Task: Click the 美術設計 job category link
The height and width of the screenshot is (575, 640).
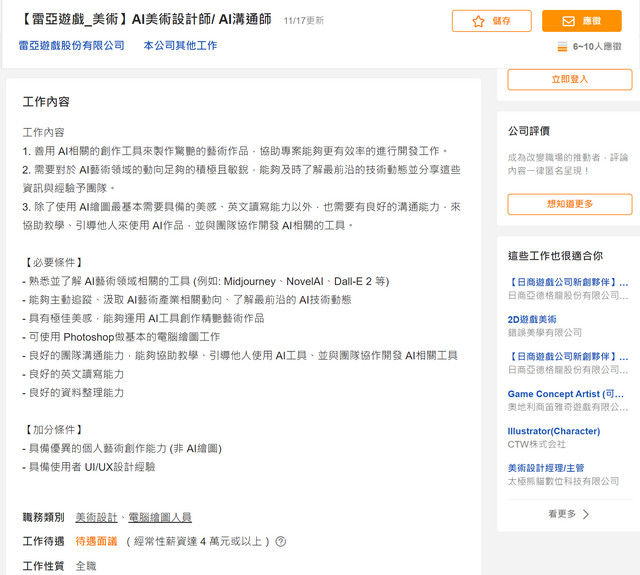Action: coord(96,517)
